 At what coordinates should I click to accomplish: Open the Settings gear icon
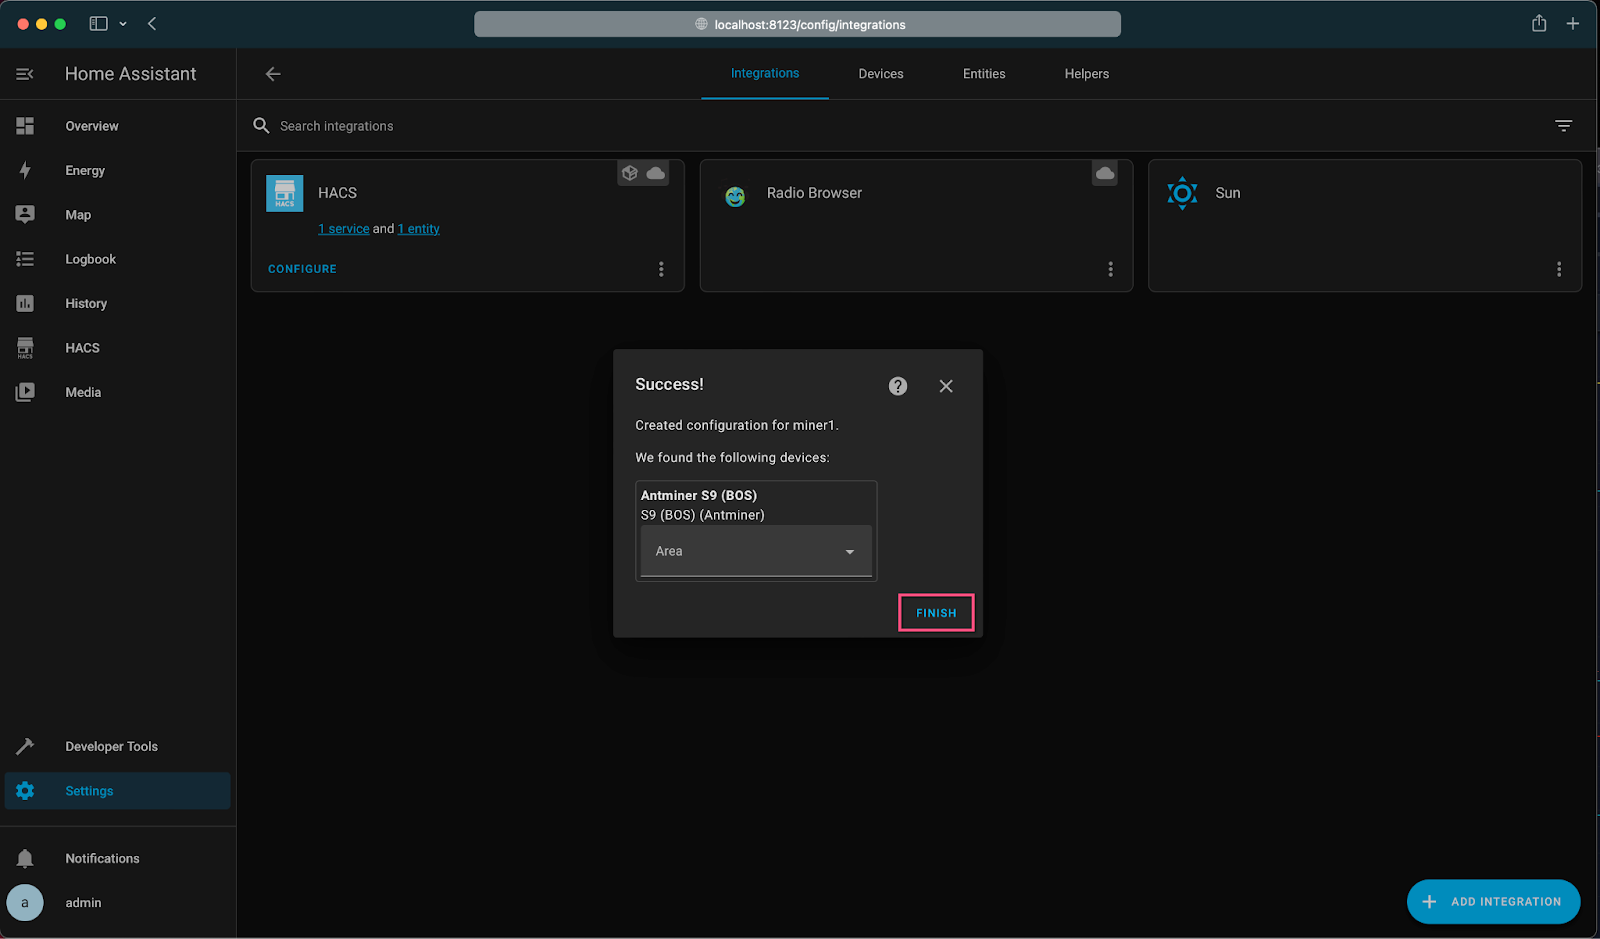point(25,791)
